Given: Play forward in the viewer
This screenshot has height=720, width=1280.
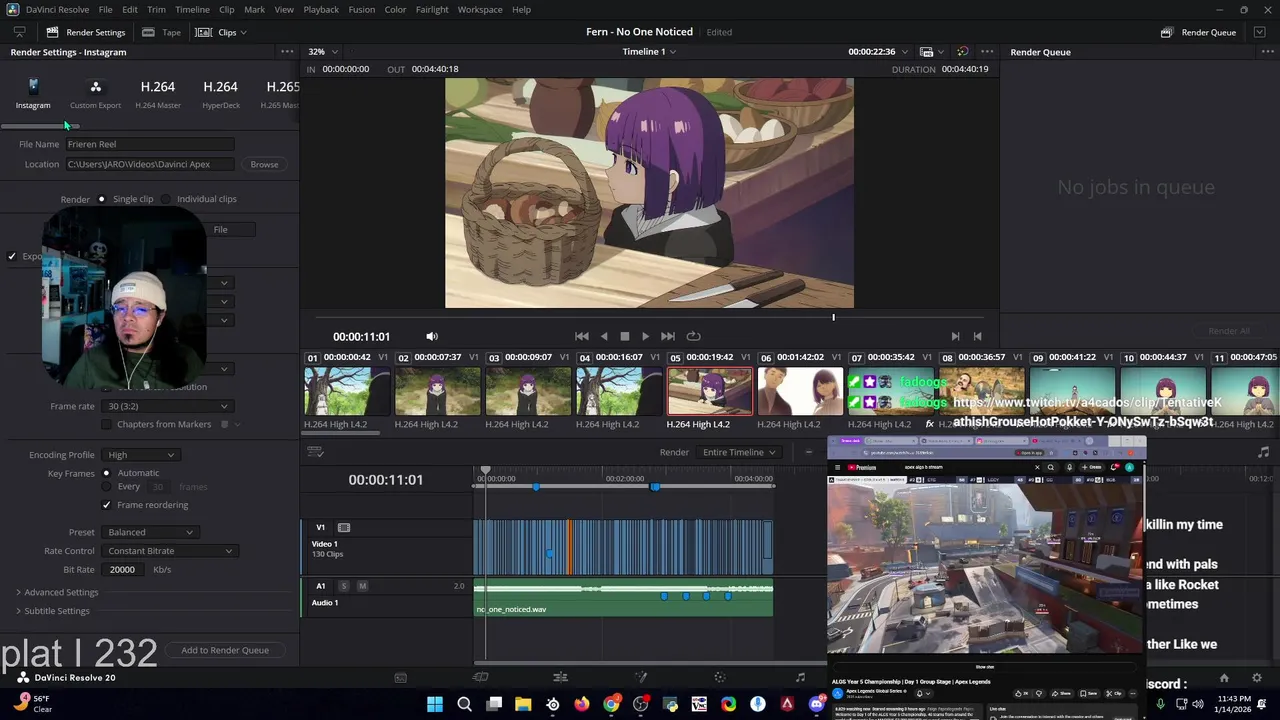Looking at the screenshot, I should coord(645,336).
